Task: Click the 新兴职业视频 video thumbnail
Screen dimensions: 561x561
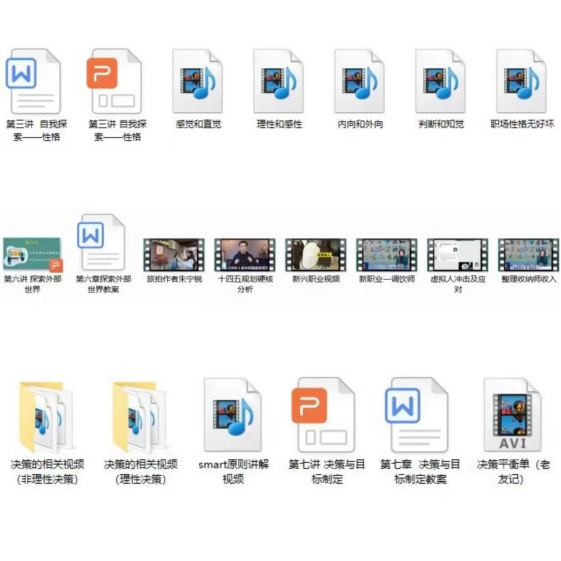Action: [x=316, y=255]
